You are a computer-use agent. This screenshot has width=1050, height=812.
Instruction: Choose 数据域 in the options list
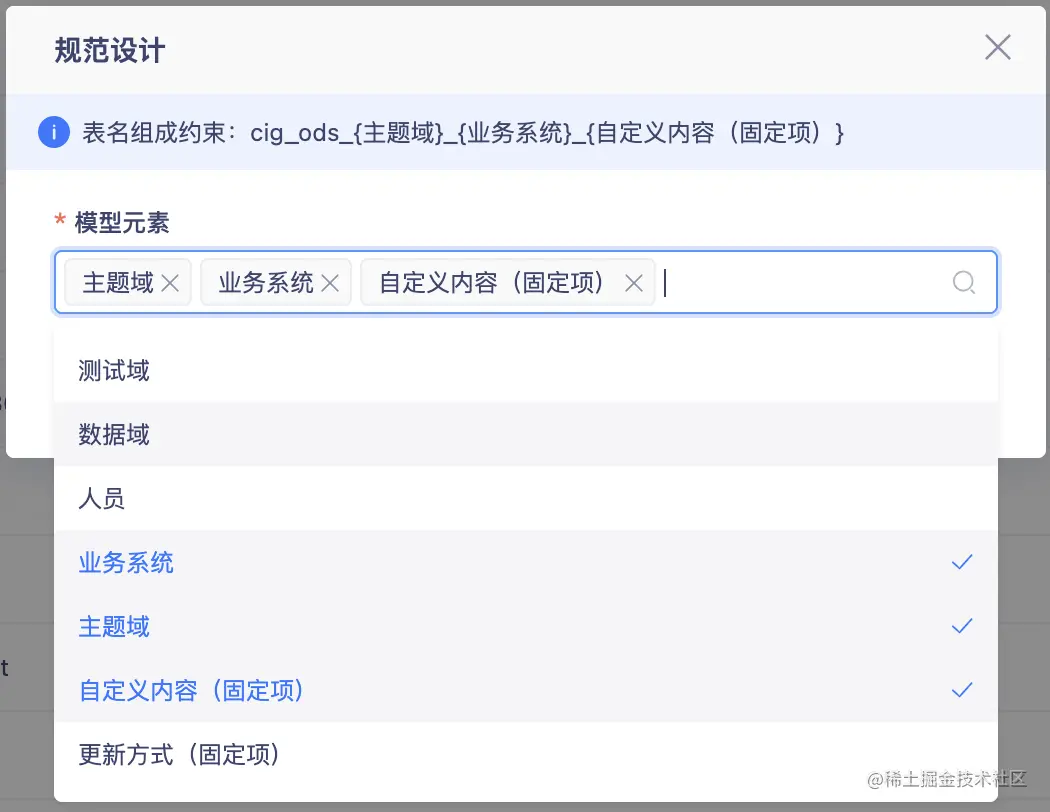click(113, 434)
